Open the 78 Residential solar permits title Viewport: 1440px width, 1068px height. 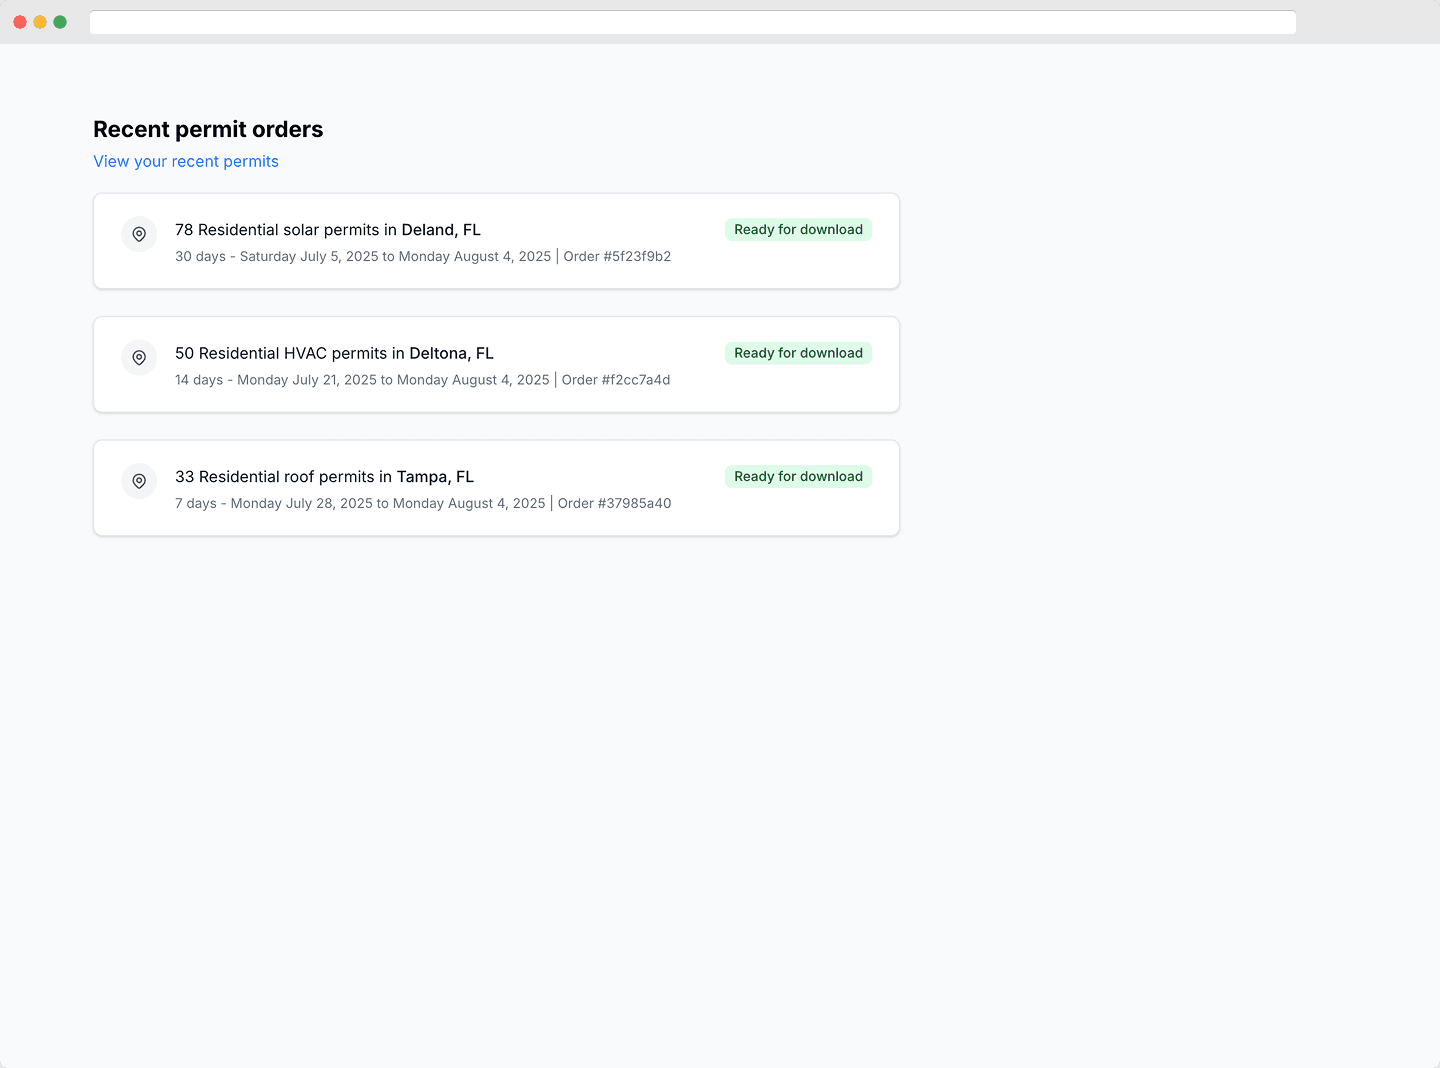[x=327, y=230]
